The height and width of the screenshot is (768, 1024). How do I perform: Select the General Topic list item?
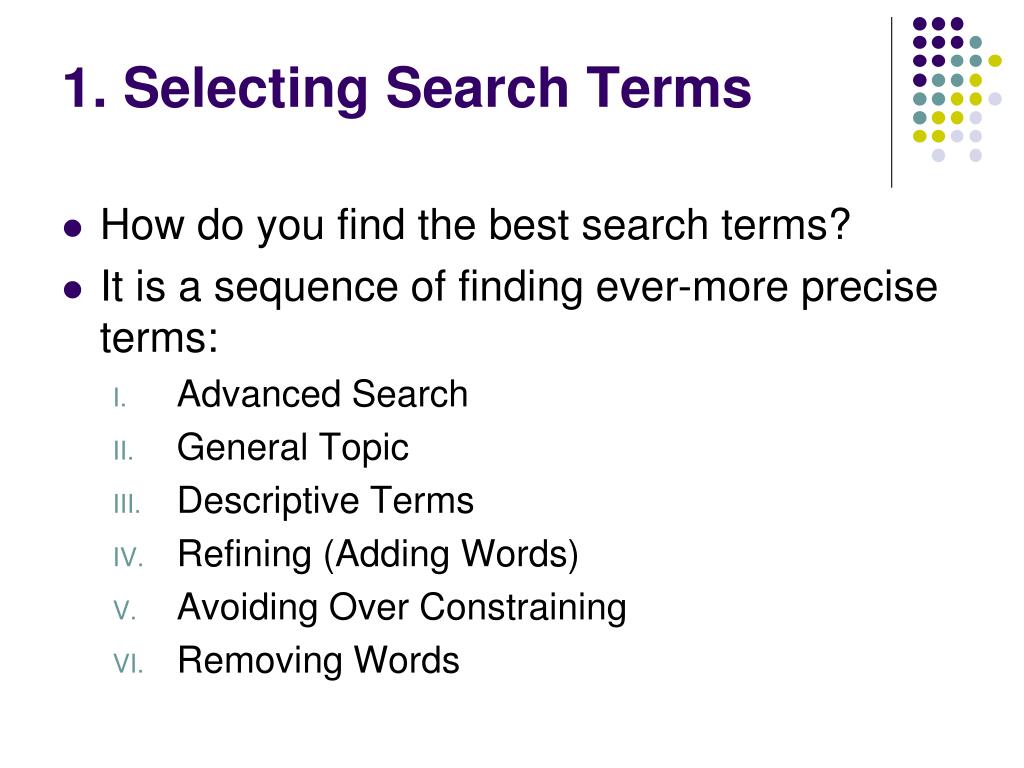[x=293, y=449]
